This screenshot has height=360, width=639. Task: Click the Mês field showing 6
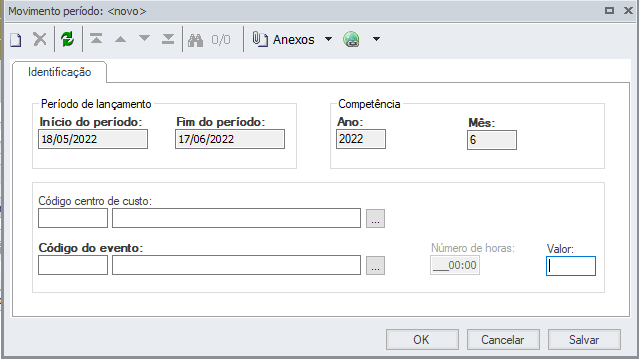[492, 140]
